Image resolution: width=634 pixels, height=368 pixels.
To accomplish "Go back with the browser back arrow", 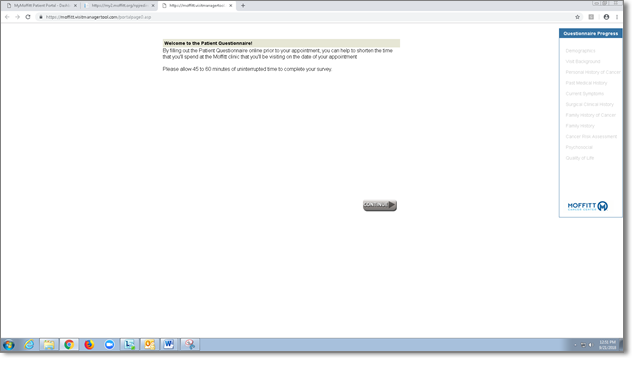I will point(7,17).
